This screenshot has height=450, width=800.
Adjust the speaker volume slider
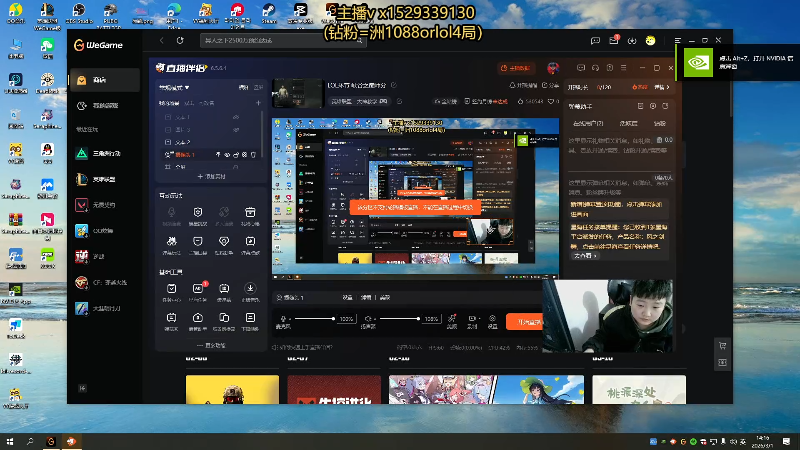399,319
